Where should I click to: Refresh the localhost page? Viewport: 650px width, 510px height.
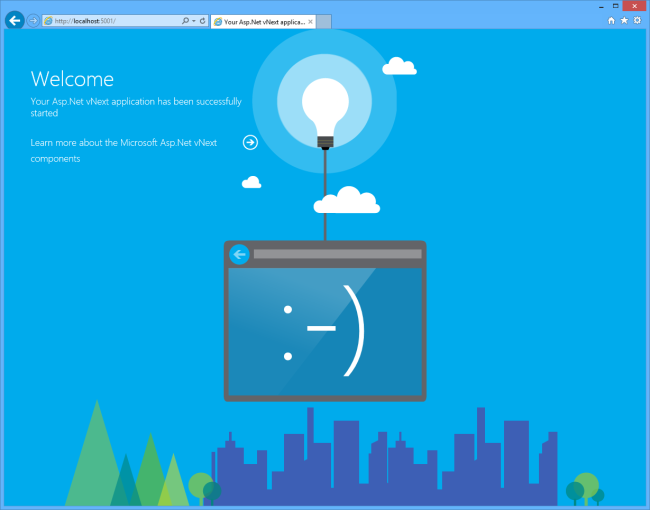tap(203, 20)
